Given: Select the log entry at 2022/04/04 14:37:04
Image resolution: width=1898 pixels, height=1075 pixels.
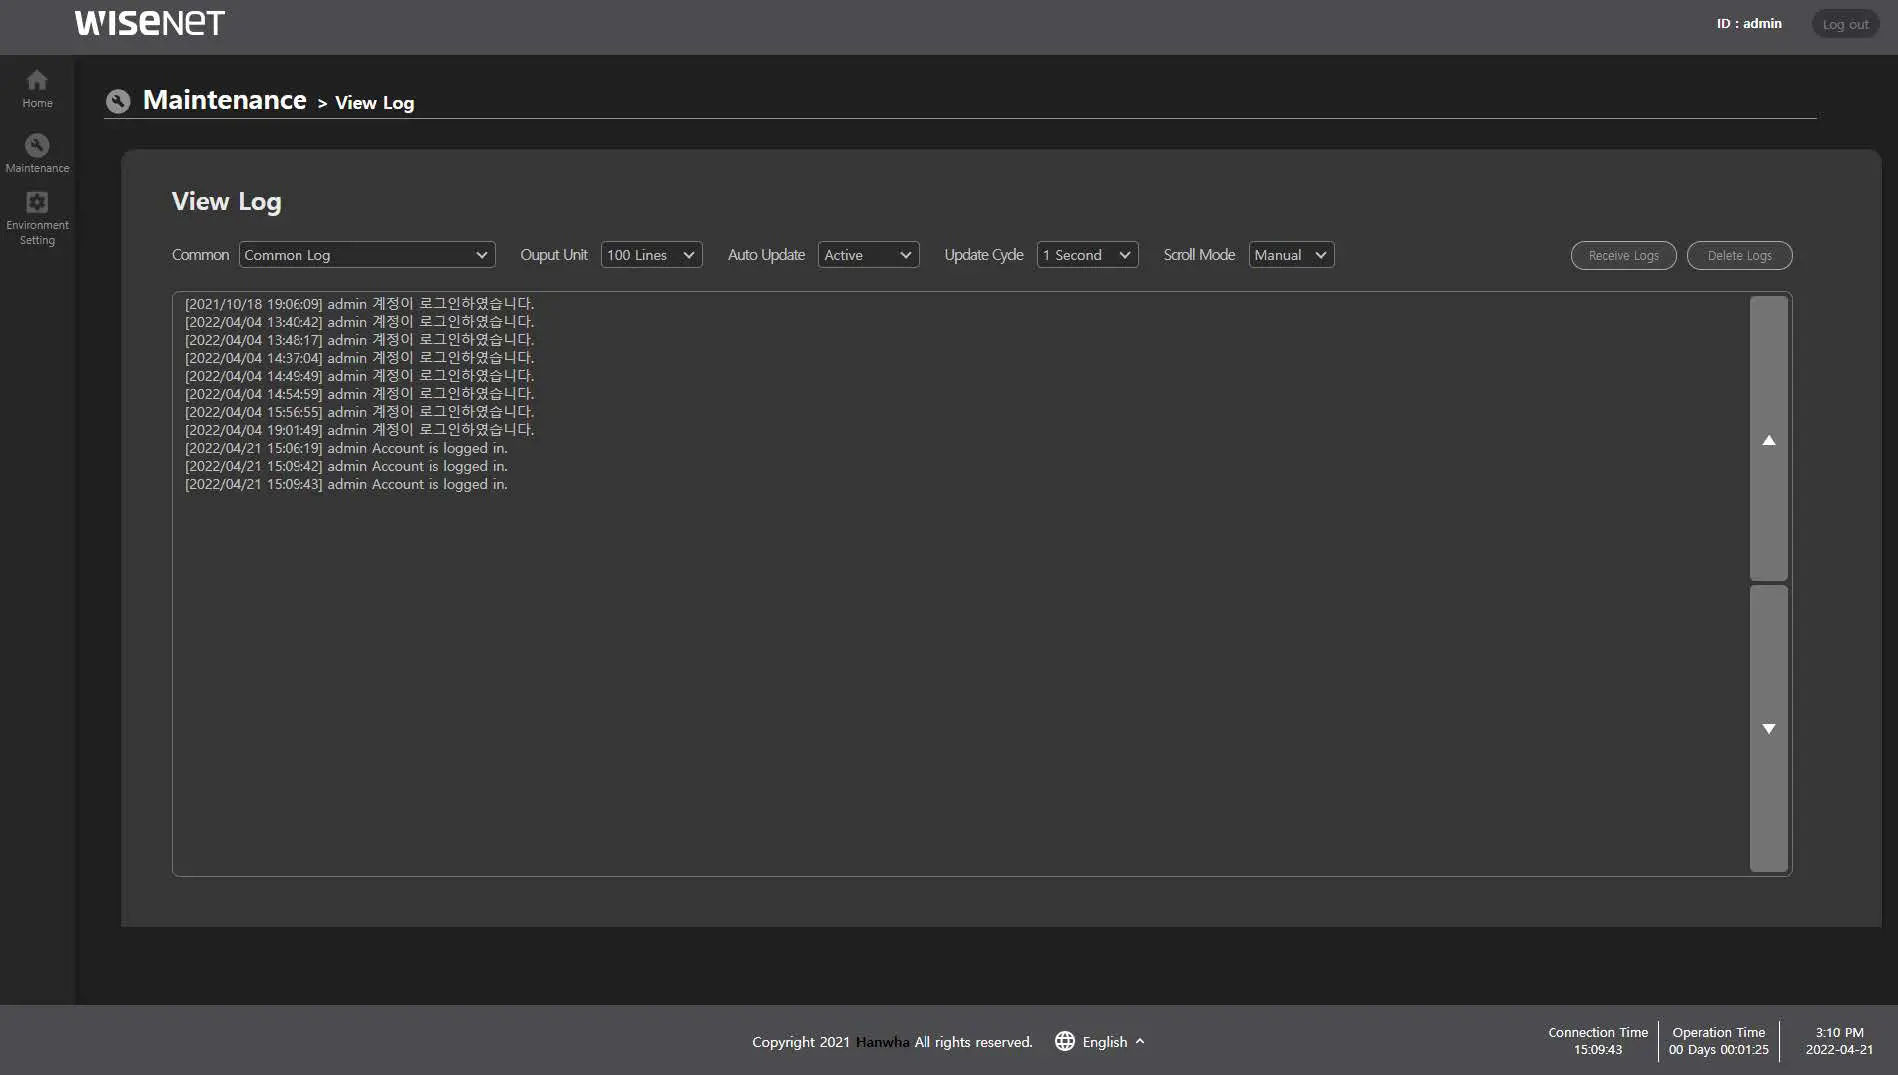Looking at the screenshot, I should (x=360, y=357).
